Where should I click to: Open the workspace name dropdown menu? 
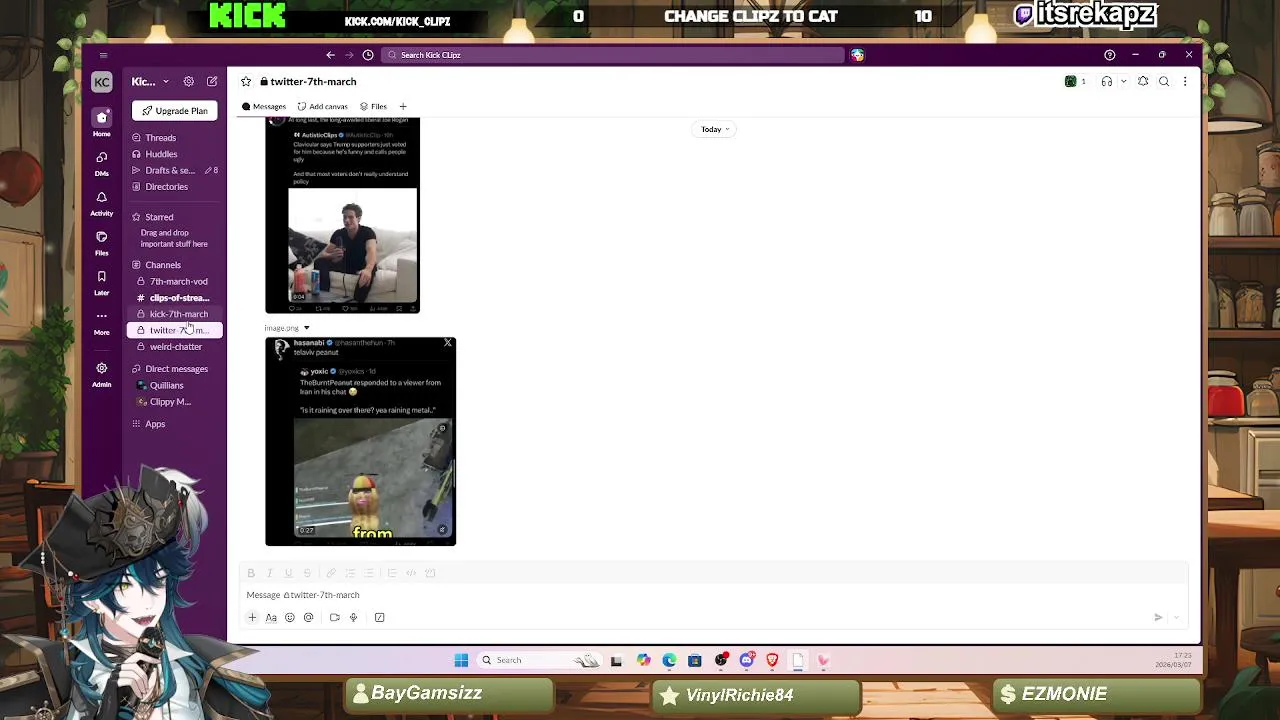150,82
